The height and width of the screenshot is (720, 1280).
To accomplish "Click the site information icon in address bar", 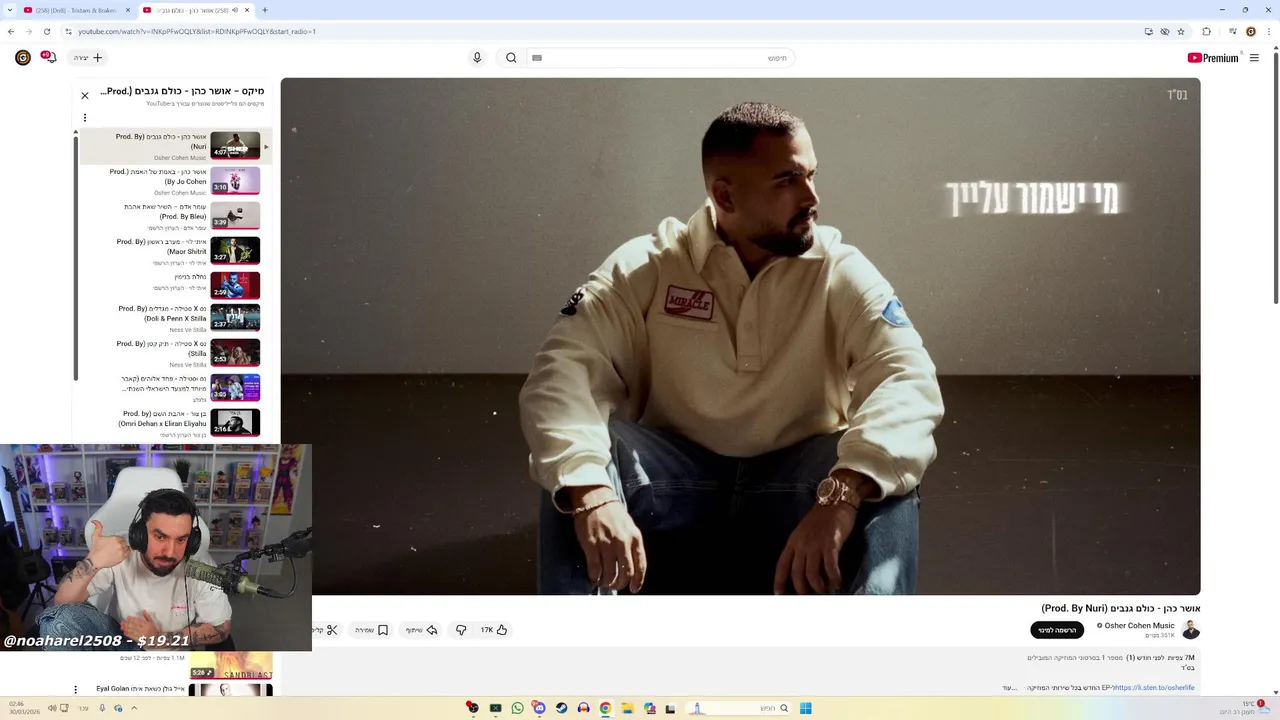I will tap(68, 31).
